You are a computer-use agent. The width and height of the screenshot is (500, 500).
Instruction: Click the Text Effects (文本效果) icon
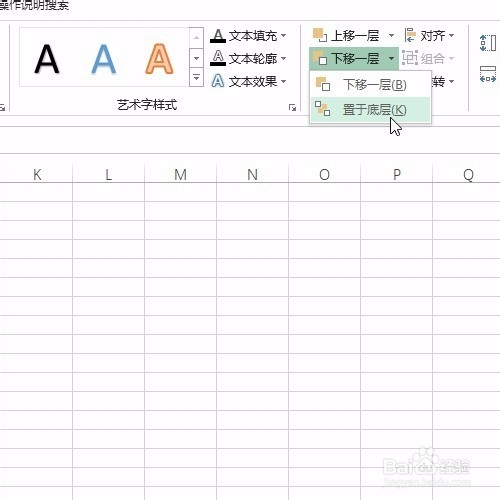(x=218, y=81)
